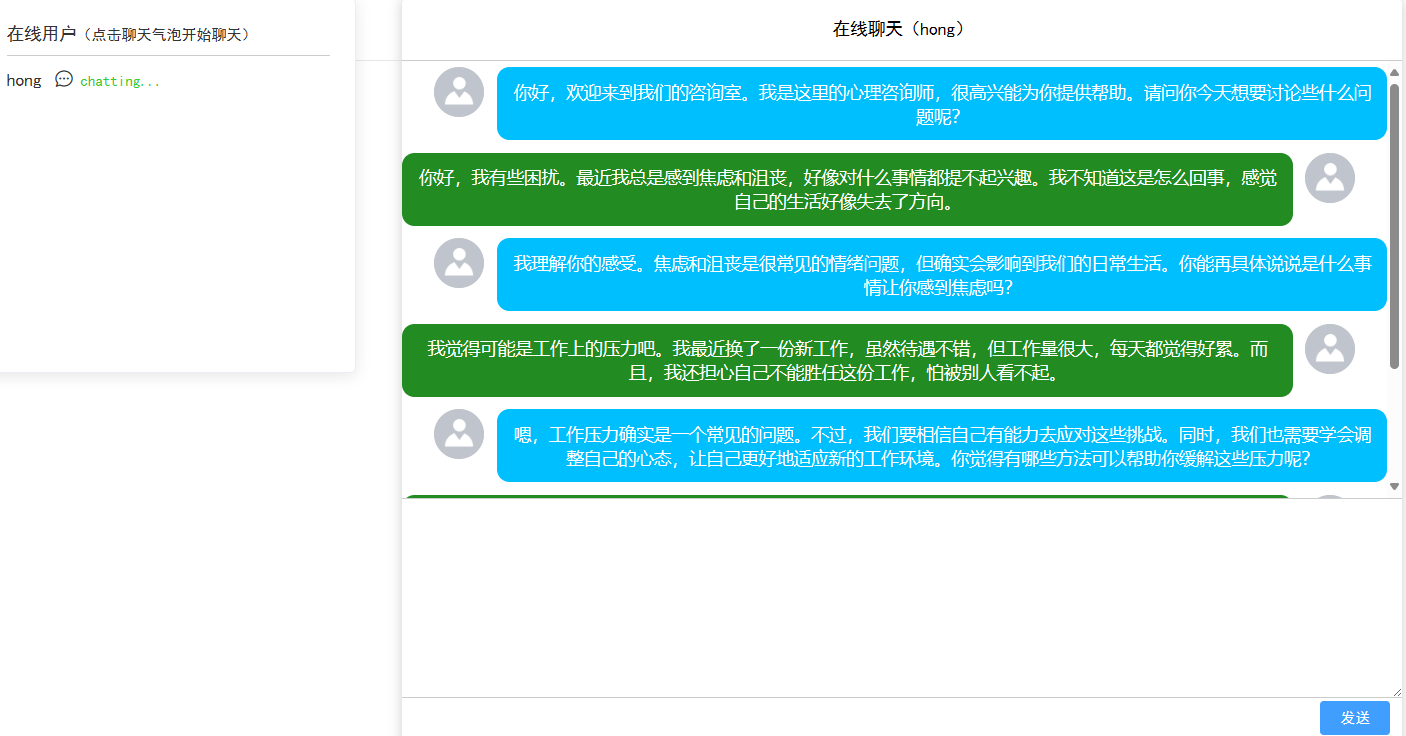Viewport: 1406px width, 736px height.
Task: Click the chat scrollbar down arrow
Action: (x=1395, y=486)
